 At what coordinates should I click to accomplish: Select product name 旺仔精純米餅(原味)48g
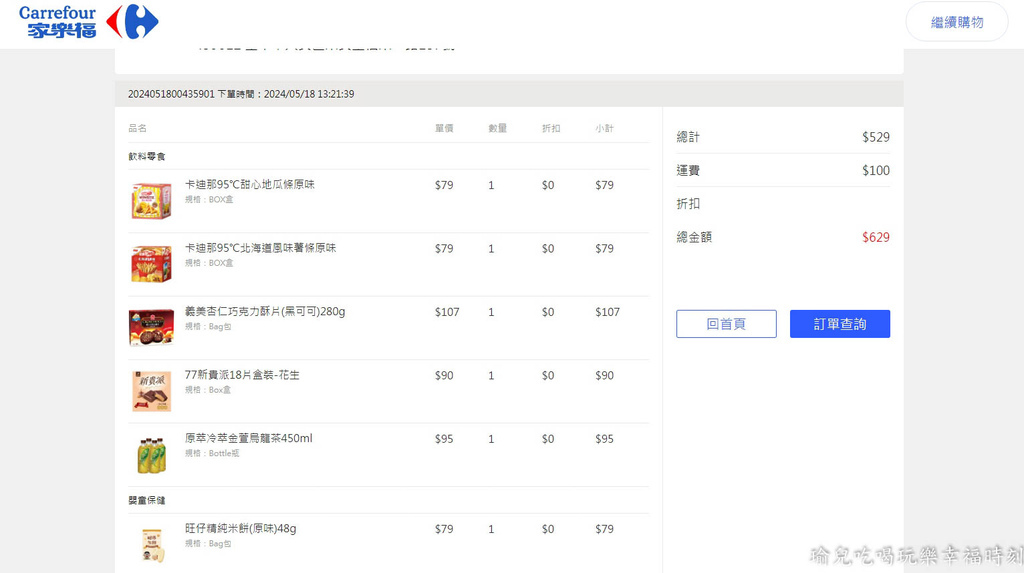coord(240,529)
